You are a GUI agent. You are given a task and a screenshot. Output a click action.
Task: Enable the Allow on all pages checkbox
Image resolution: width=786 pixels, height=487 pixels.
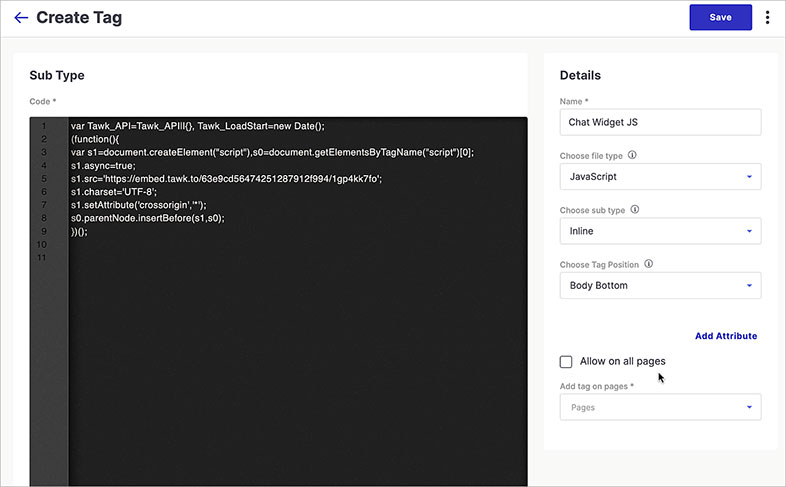[566, 362]
